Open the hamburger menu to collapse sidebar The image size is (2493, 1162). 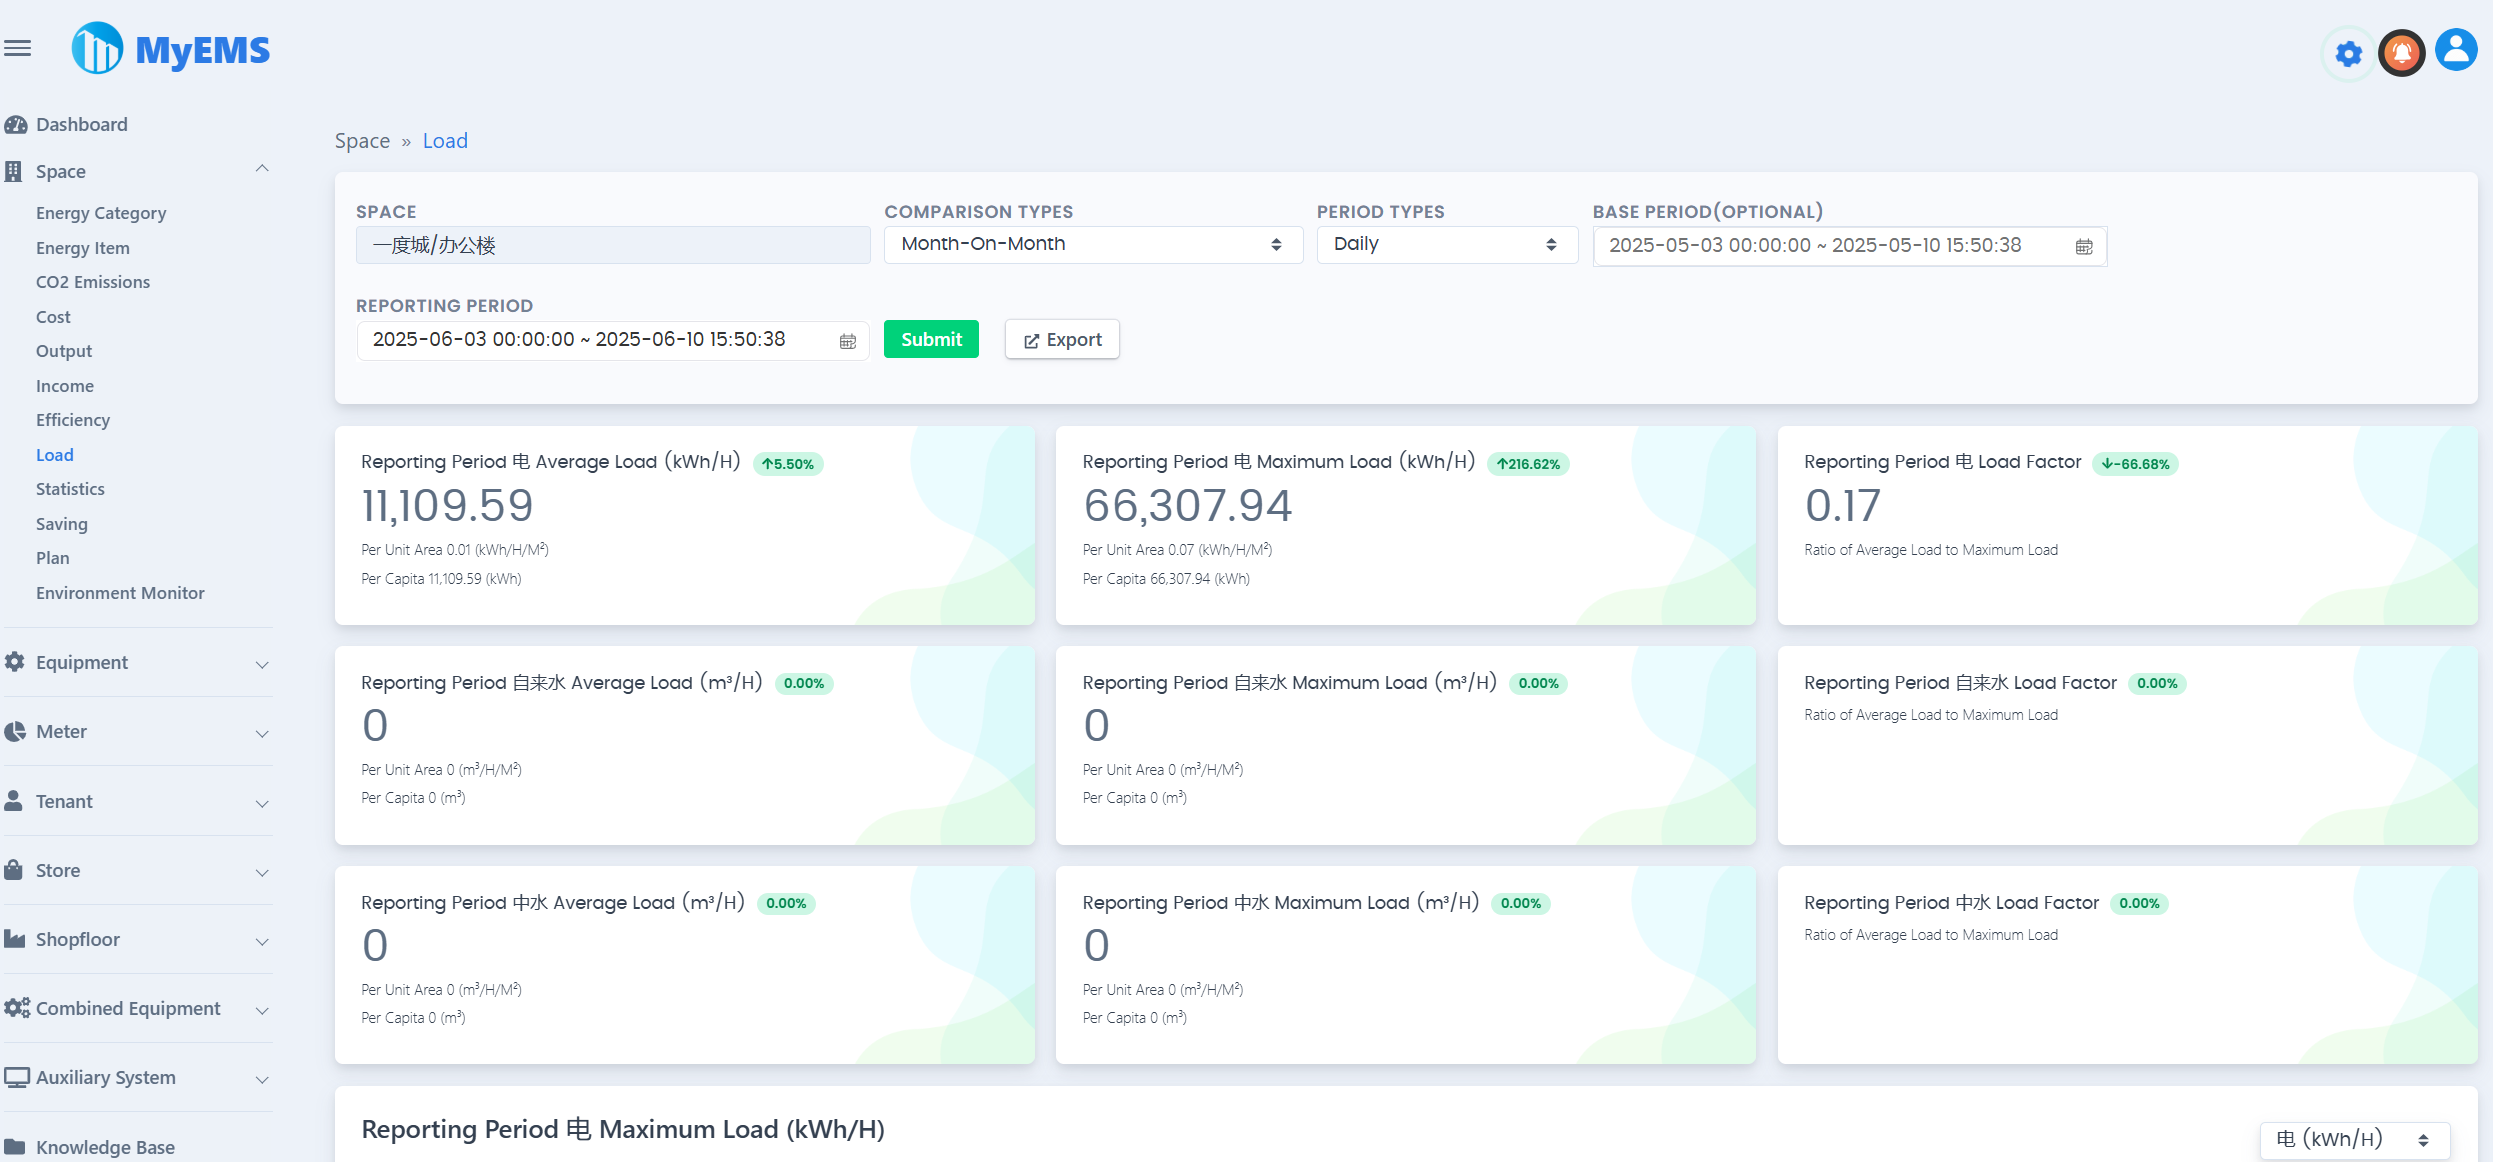click(x=17, y=47)
